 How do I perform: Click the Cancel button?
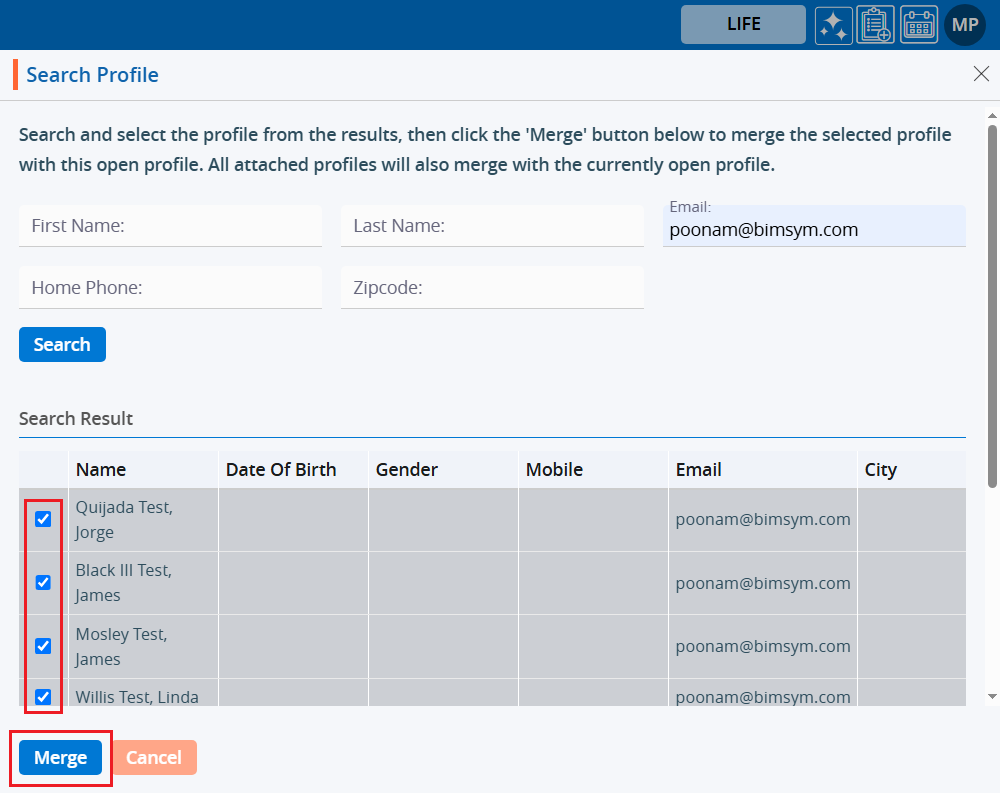point(154,758)
